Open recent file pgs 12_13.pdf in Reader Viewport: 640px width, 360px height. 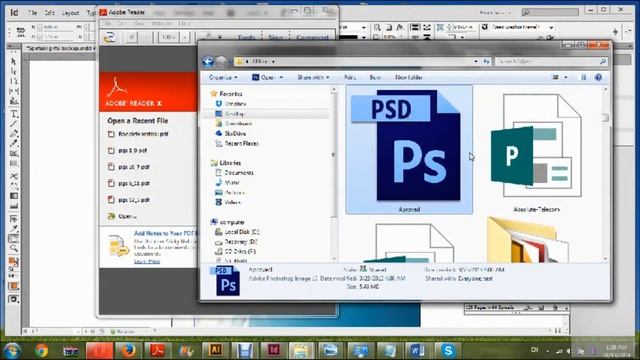point(133,200)
